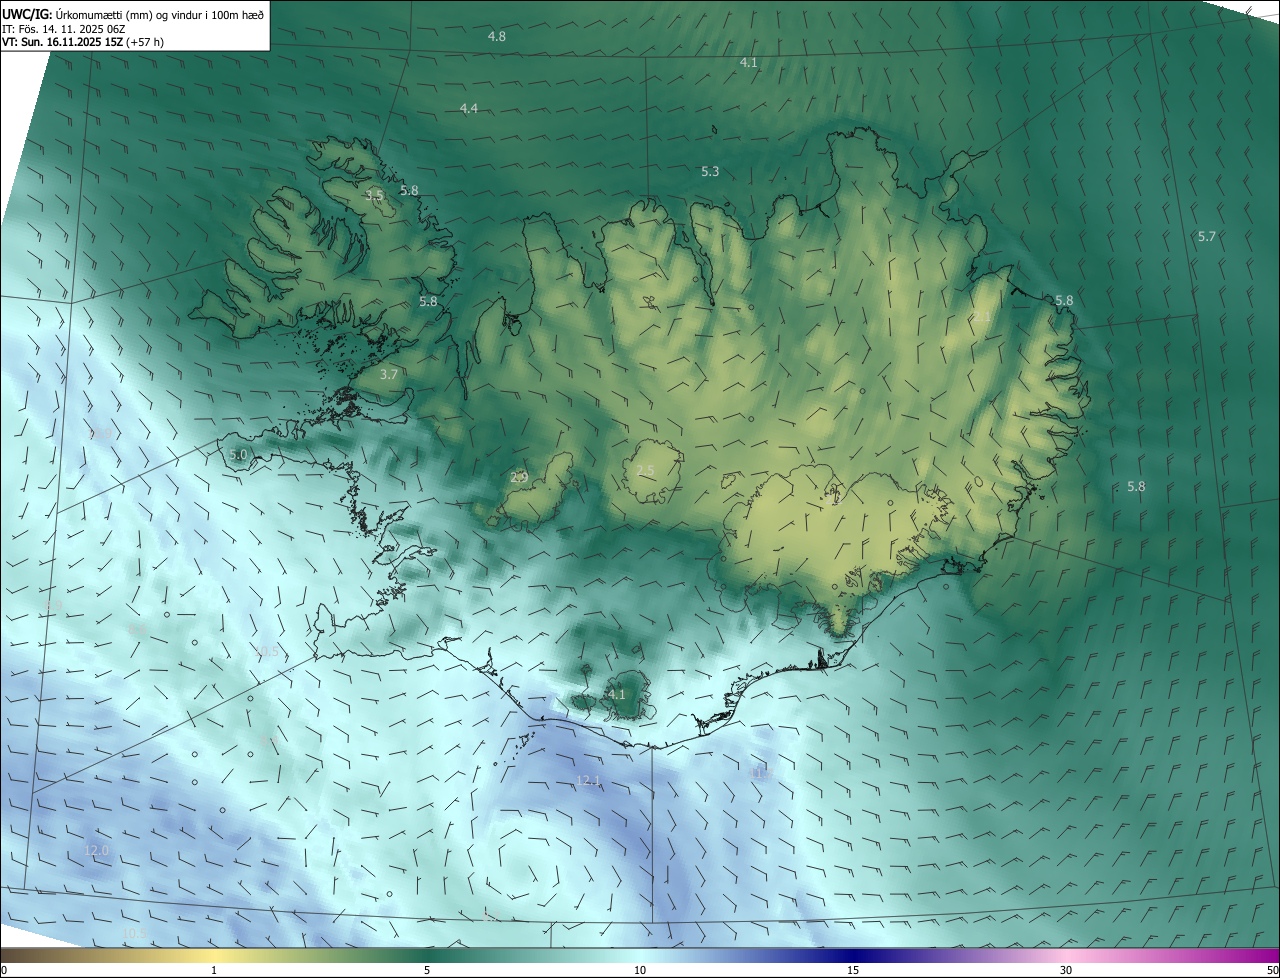Image resolution: width=1280 pixels, height=978 pixels.
Task: Click the 5 tick label on the color scale
Action: click(x=427, y=970)
